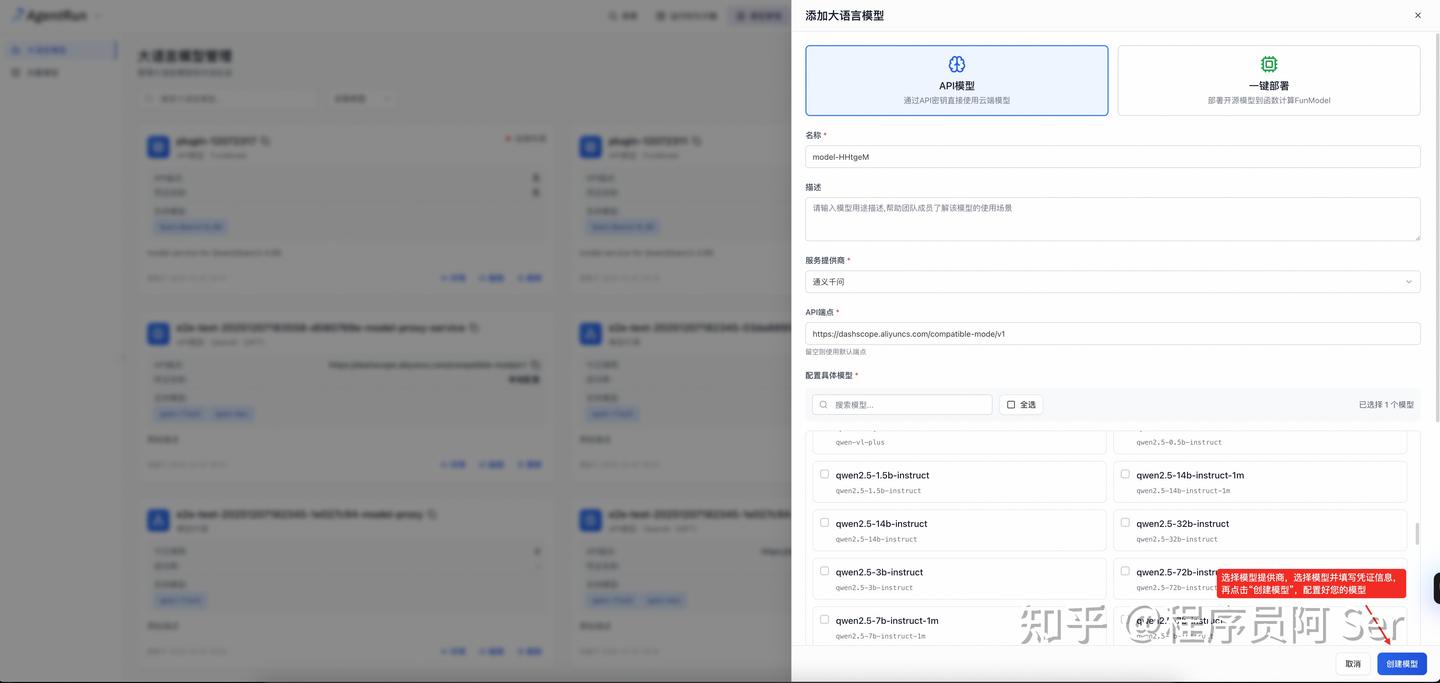The height and width of the screenshot is (683, 1440).
Task: Click the 已选择 1 个模型 counter text
Action: pyautogui.click(x=1386, y=405)
